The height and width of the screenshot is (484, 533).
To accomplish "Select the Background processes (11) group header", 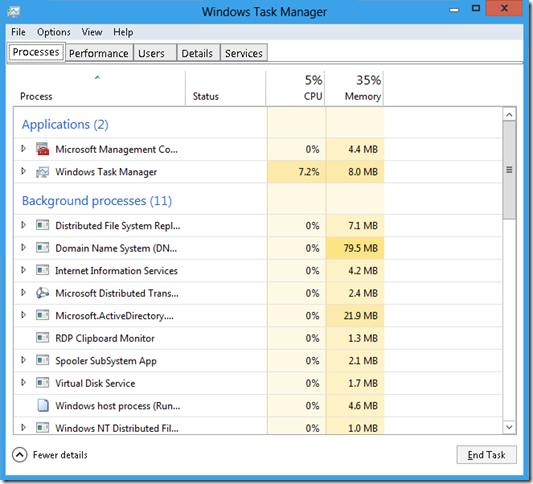I will (x=97, y=201).
